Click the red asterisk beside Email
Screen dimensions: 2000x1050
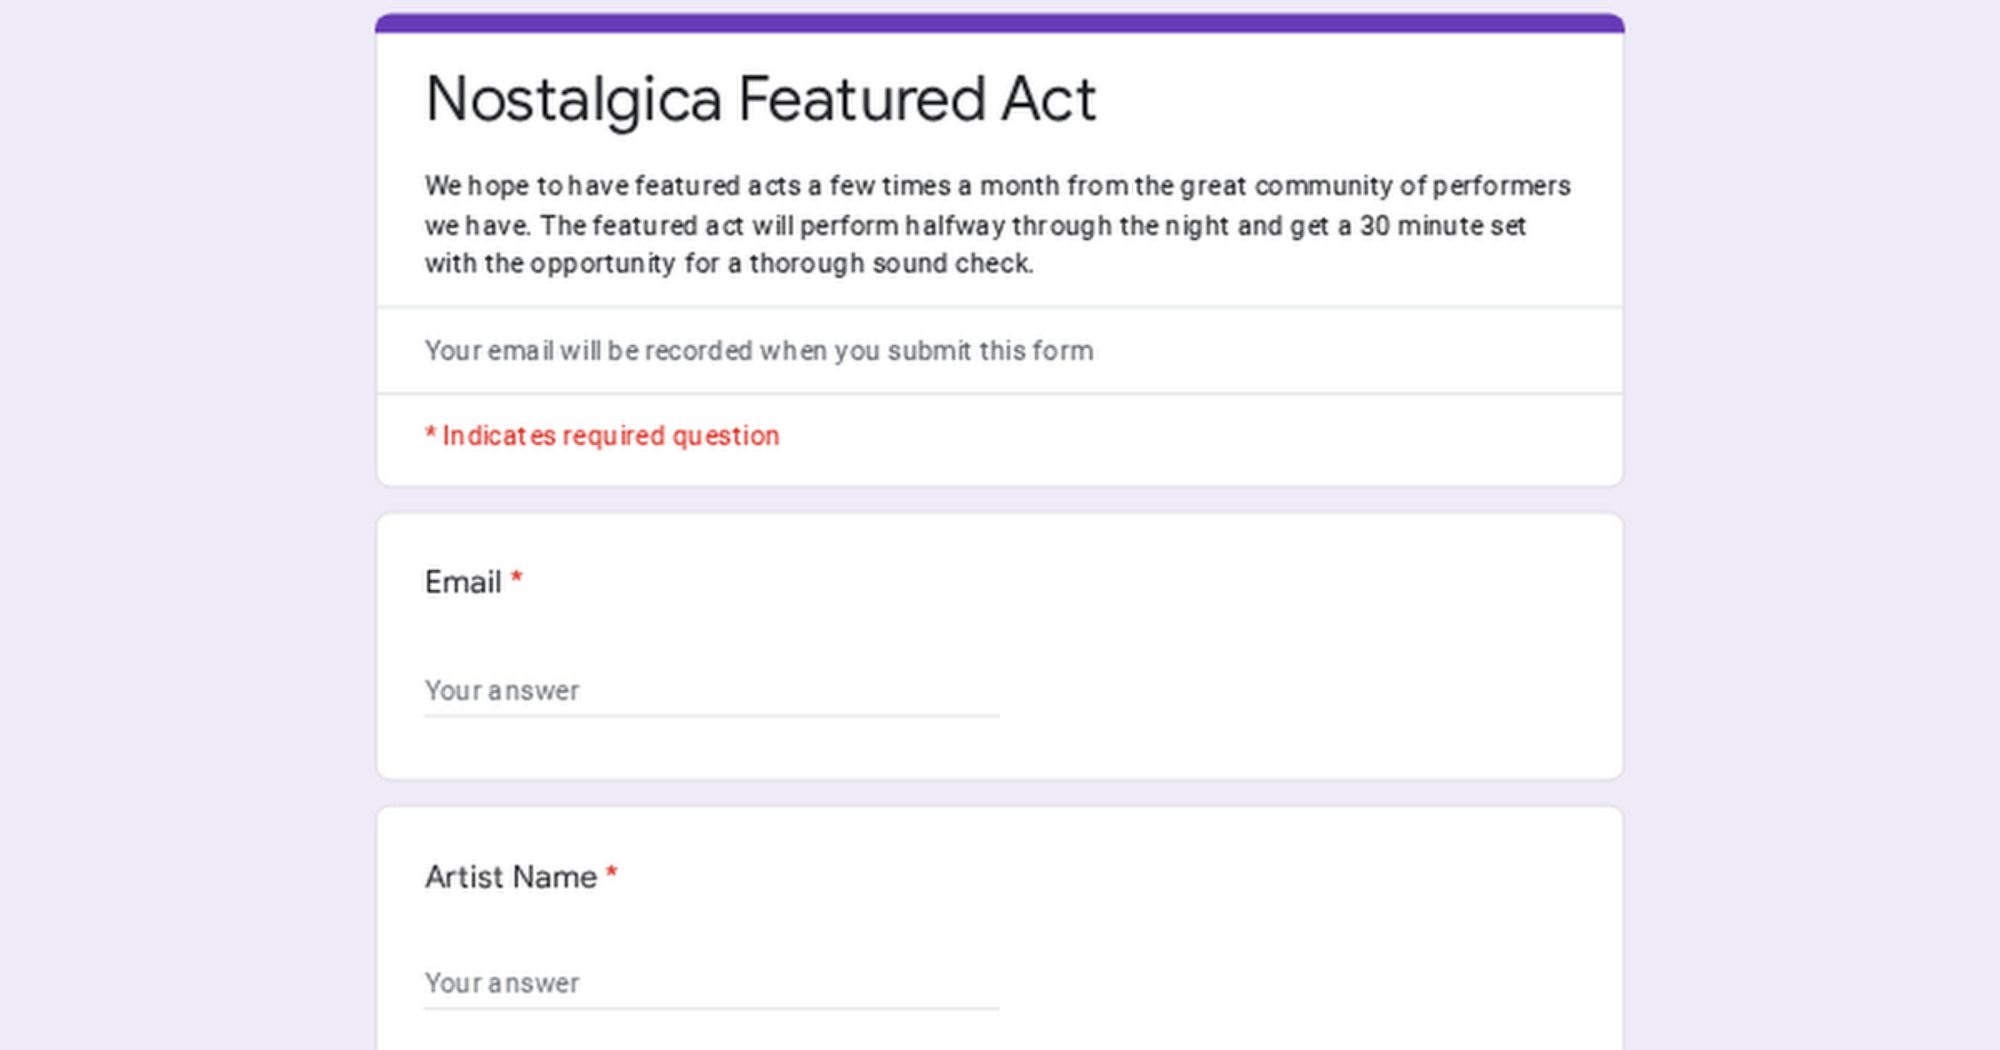(x=517, y=579)
